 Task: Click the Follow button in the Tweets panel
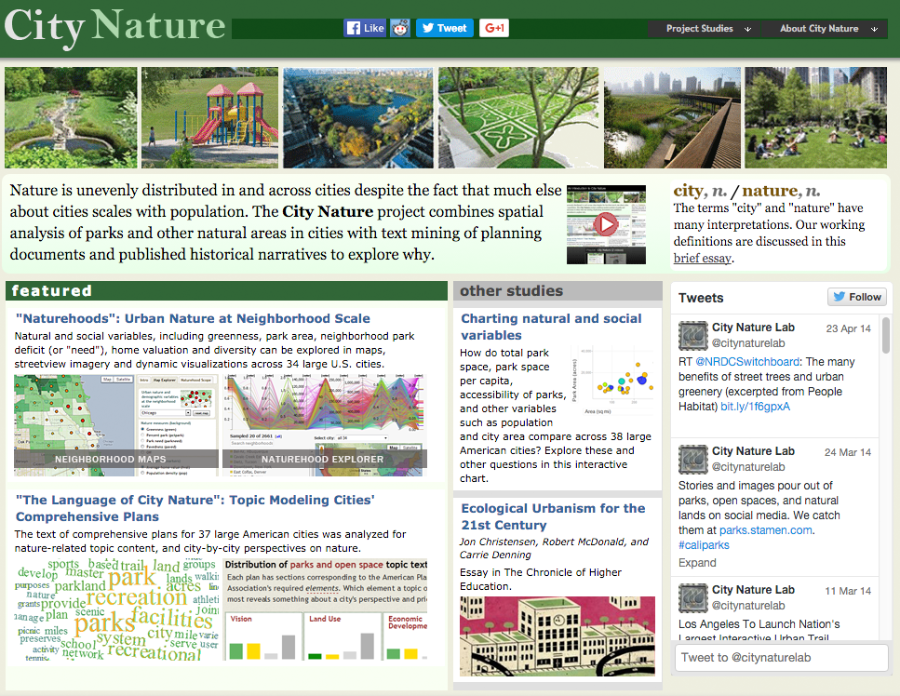click(x=856, y=297)
